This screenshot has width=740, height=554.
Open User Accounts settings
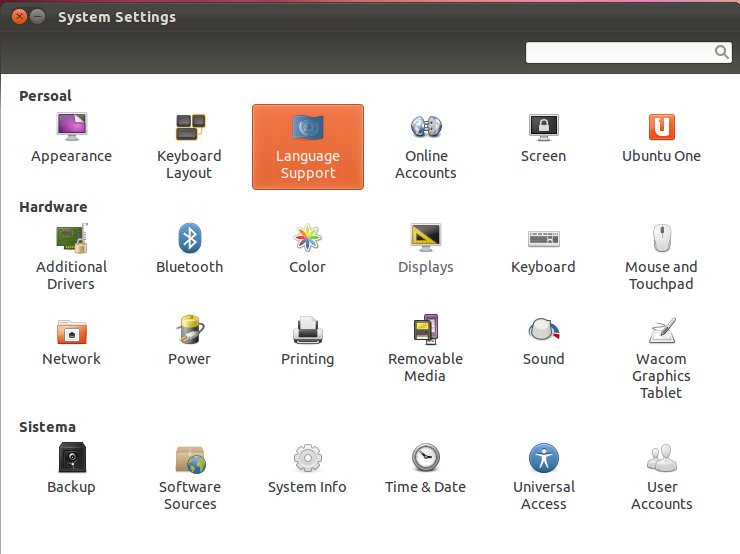(x=662, y=477)
